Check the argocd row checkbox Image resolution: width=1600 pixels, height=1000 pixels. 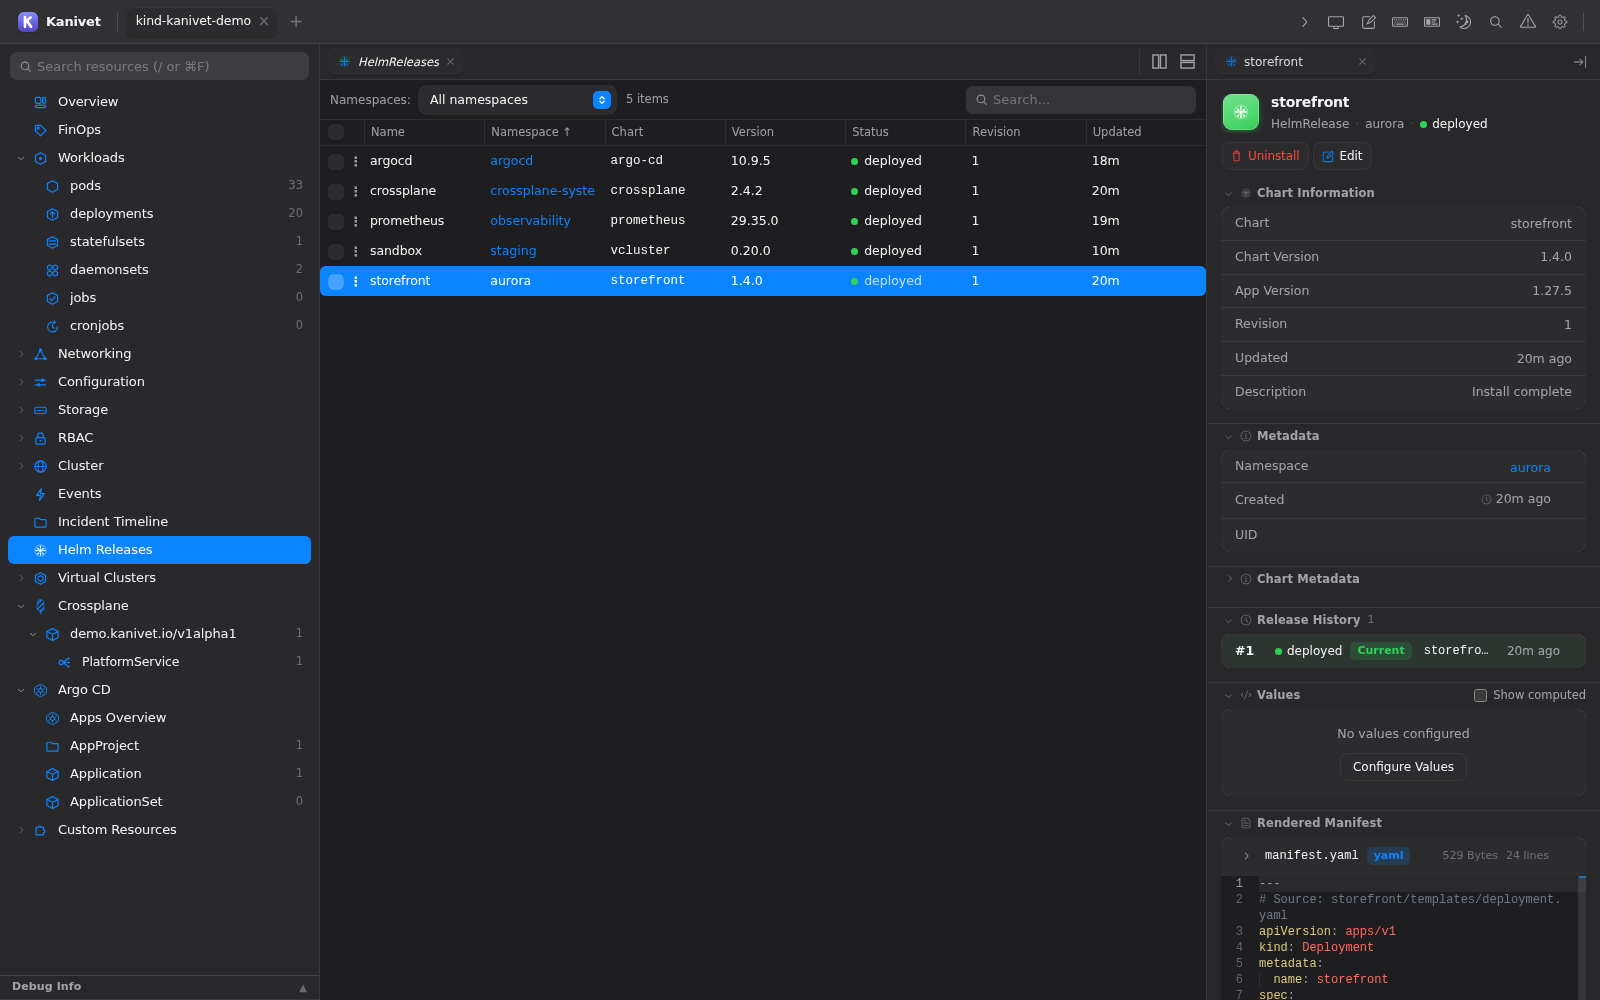336,161
